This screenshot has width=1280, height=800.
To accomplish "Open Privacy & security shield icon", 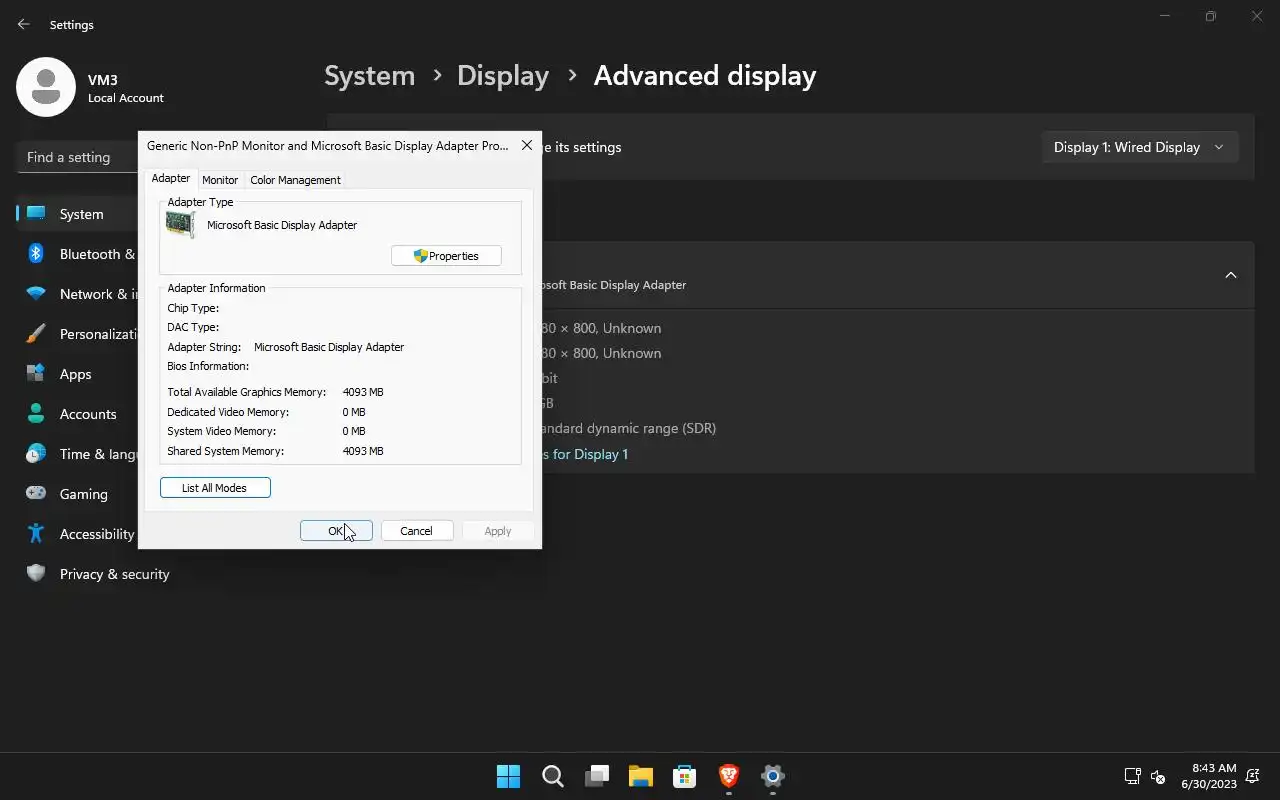I will [x=36, y=574].
